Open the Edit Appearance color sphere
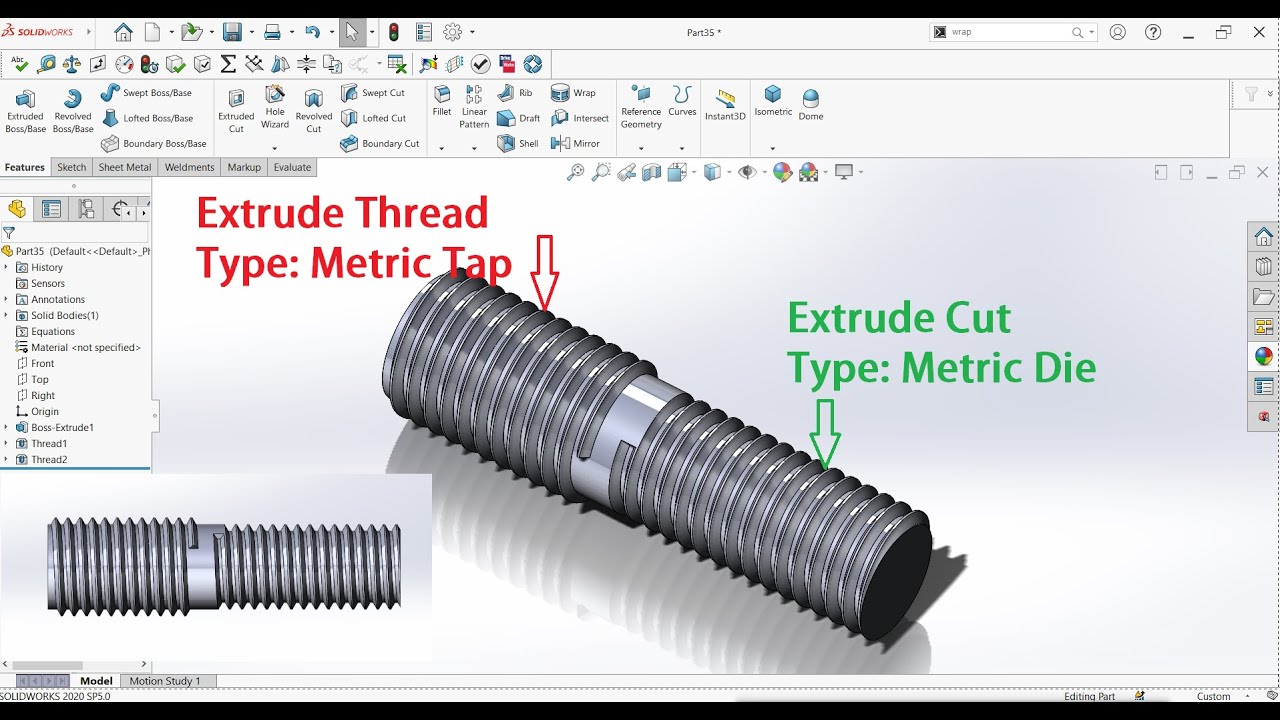This screenshot has width=1280, height=720. (782, 172)
